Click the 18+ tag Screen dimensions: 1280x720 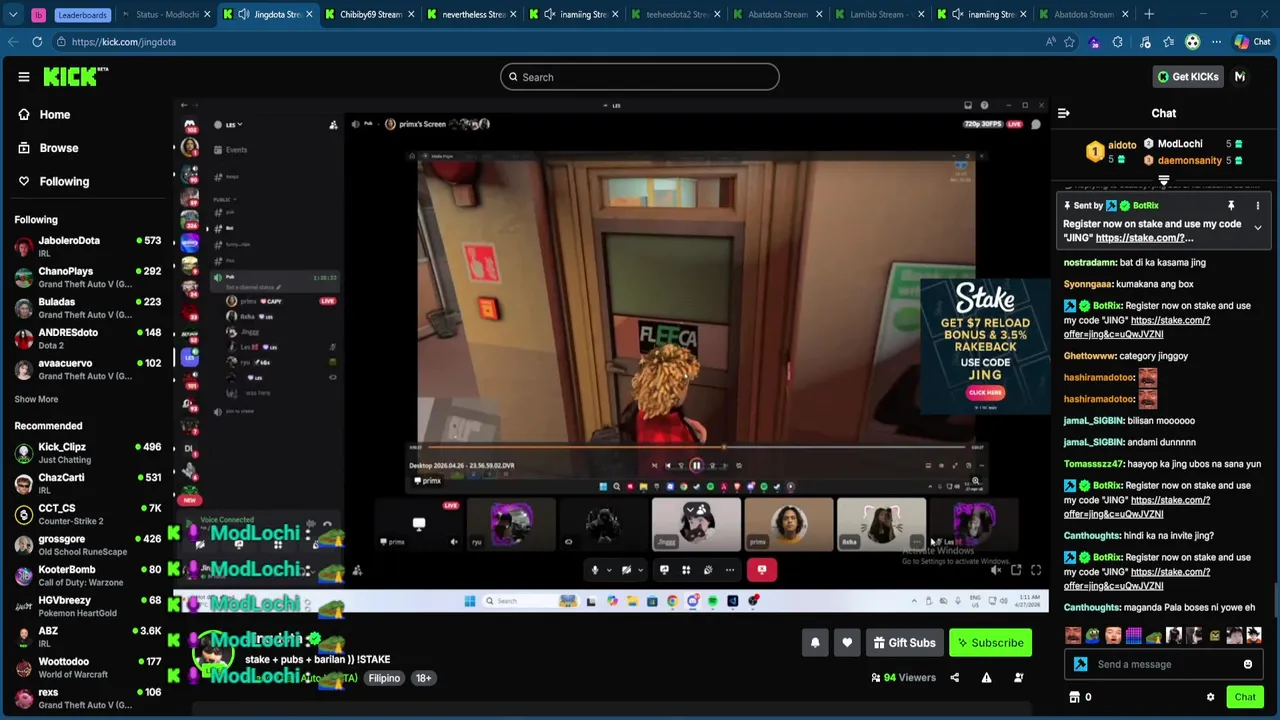[423, 678]
